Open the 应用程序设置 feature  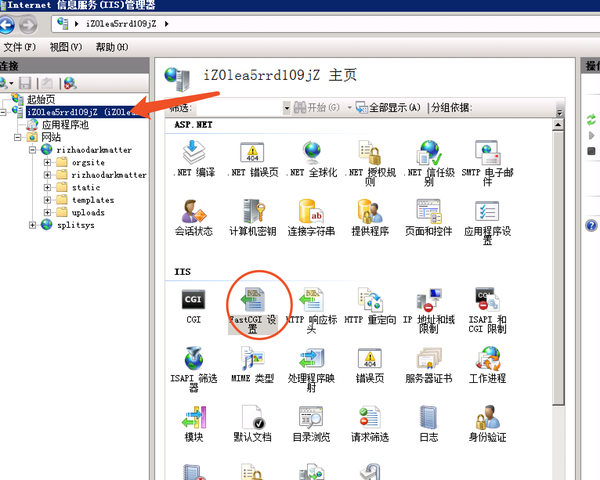pos(487,222)
